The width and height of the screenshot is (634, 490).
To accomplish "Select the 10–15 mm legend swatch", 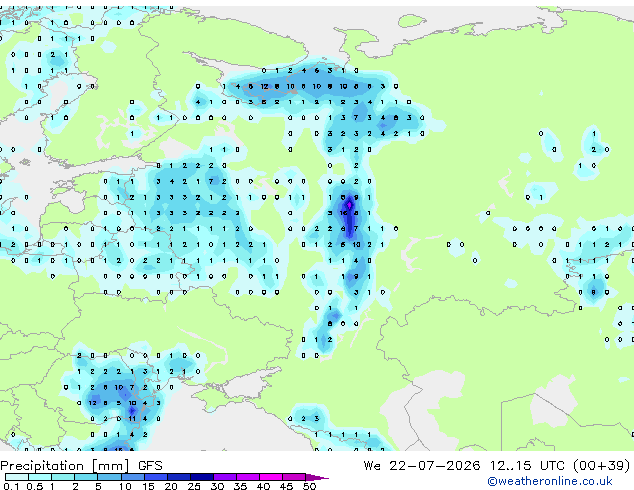I will coord(132,477).
